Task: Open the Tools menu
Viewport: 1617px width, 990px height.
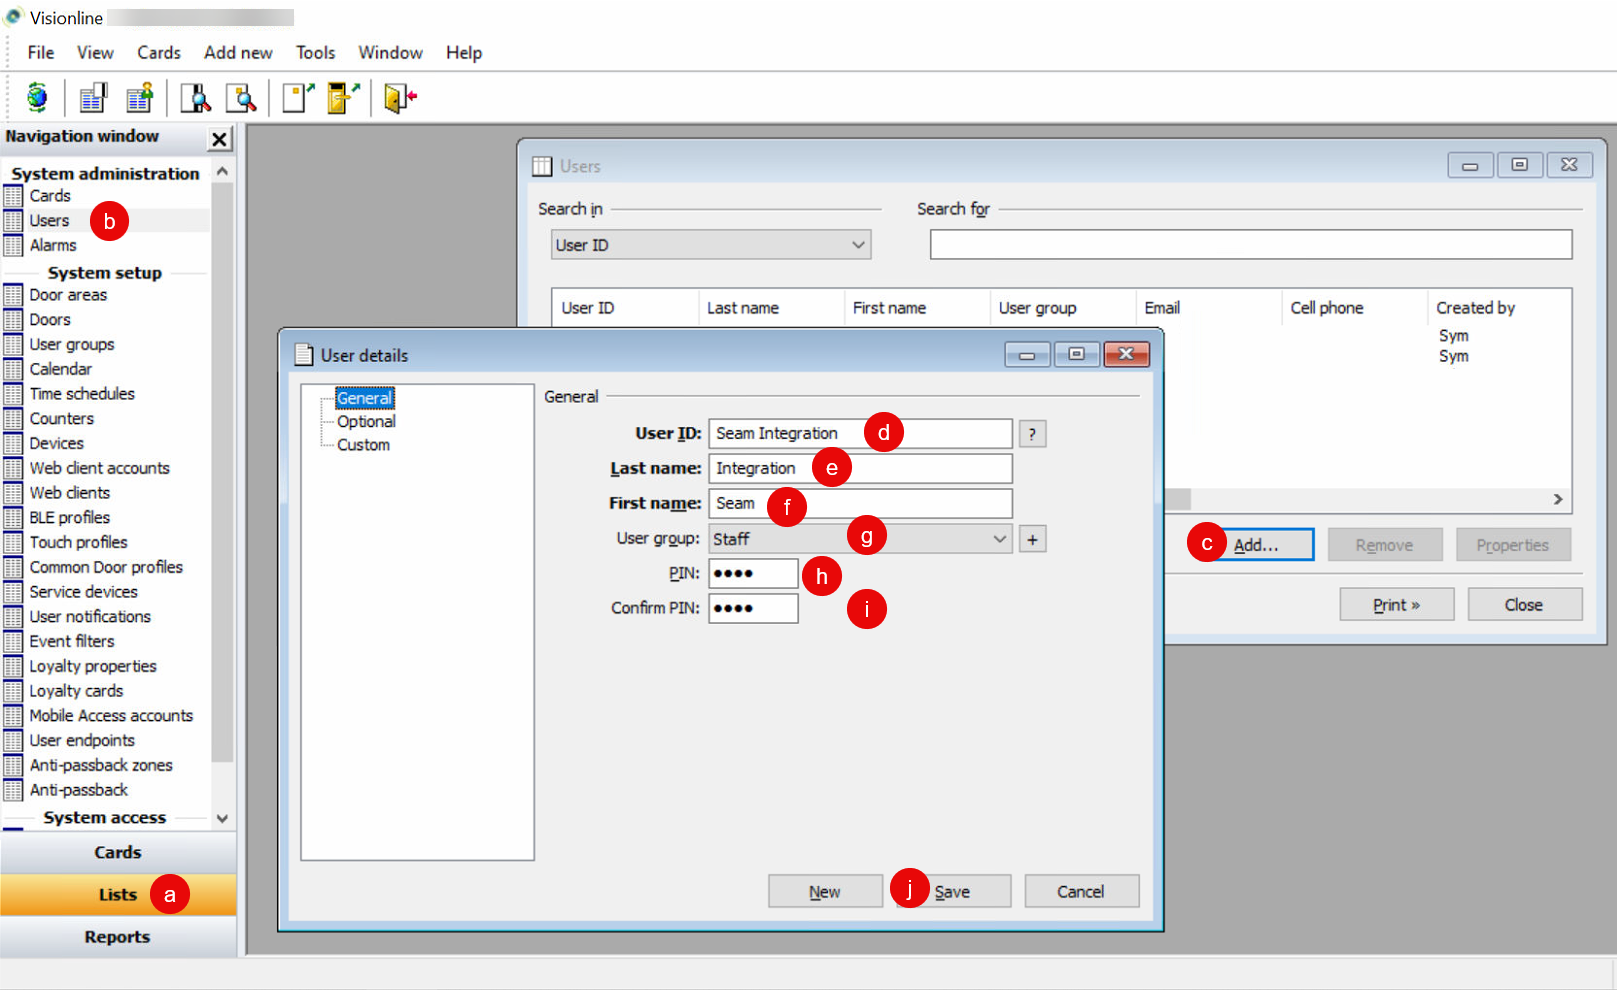Action: pyautogui.click(x=315, y=52)
